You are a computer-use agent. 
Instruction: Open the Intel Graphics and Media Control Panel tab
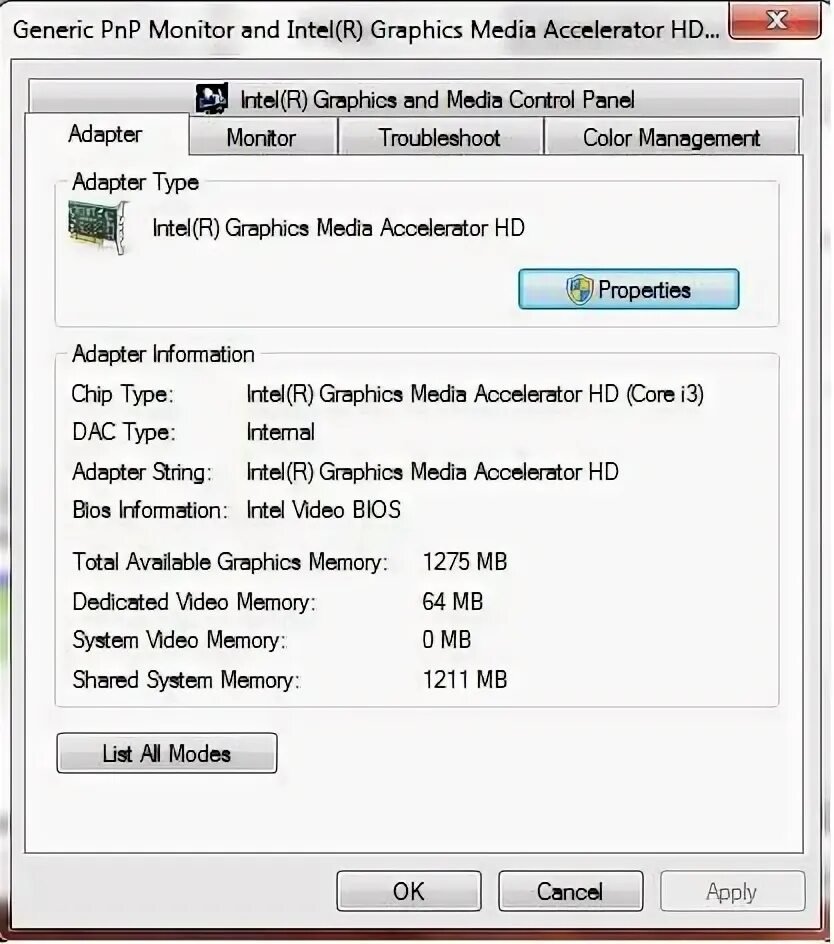coord(415,98)
